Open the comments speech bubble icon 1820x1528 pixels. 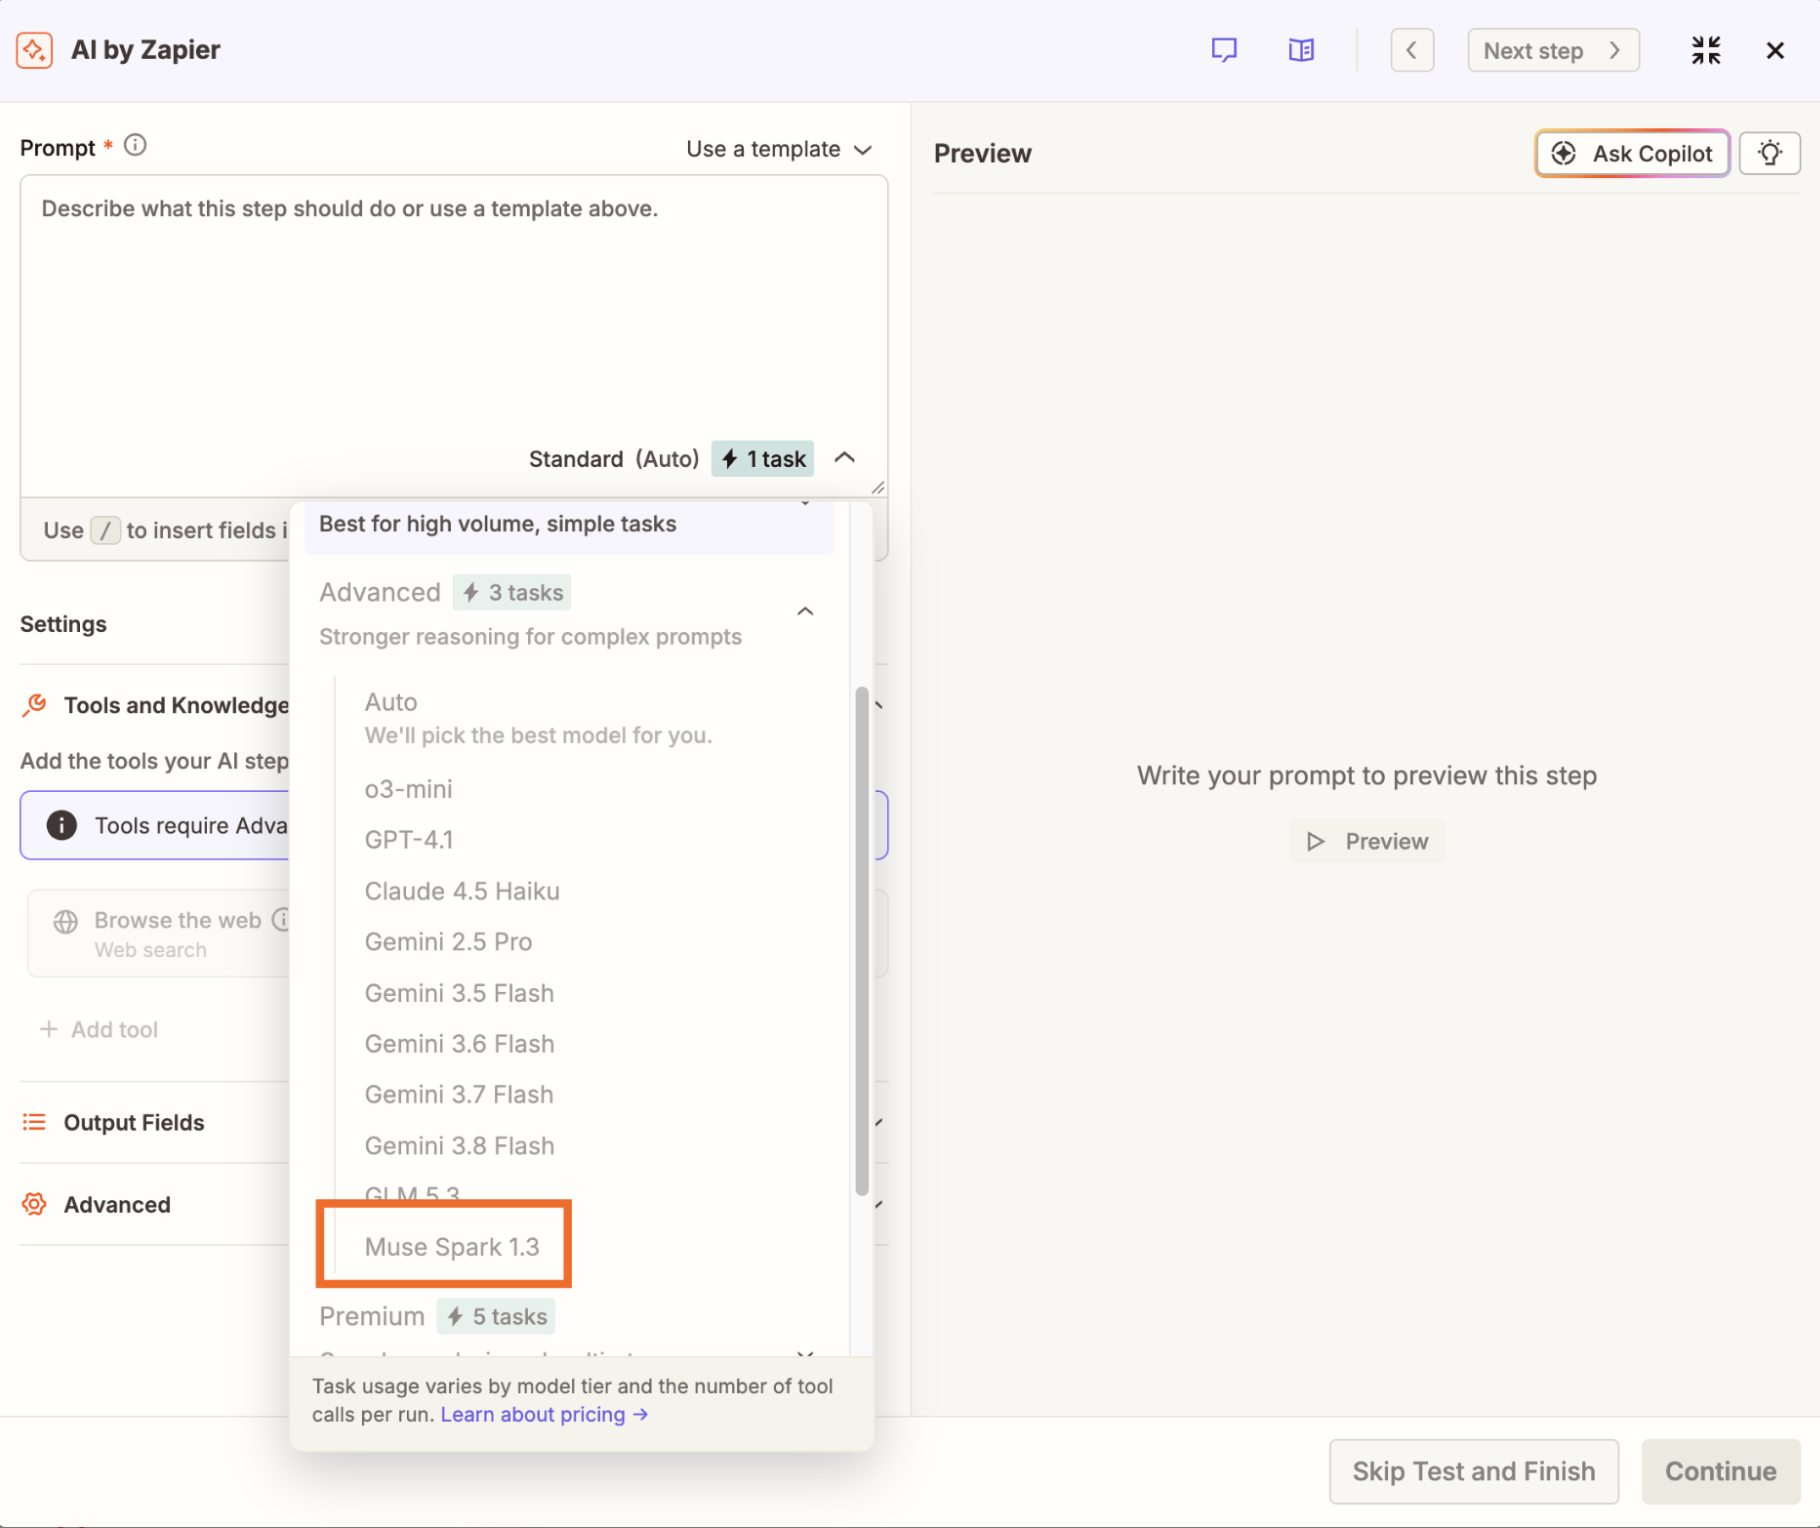[x=1224, y=50]
